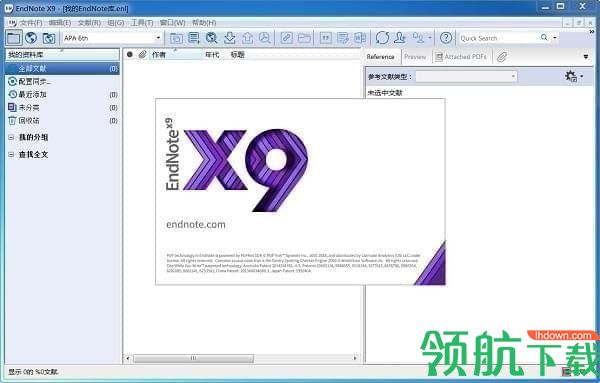
Task: Click the read-status dot column header
Action: (130, 55)
